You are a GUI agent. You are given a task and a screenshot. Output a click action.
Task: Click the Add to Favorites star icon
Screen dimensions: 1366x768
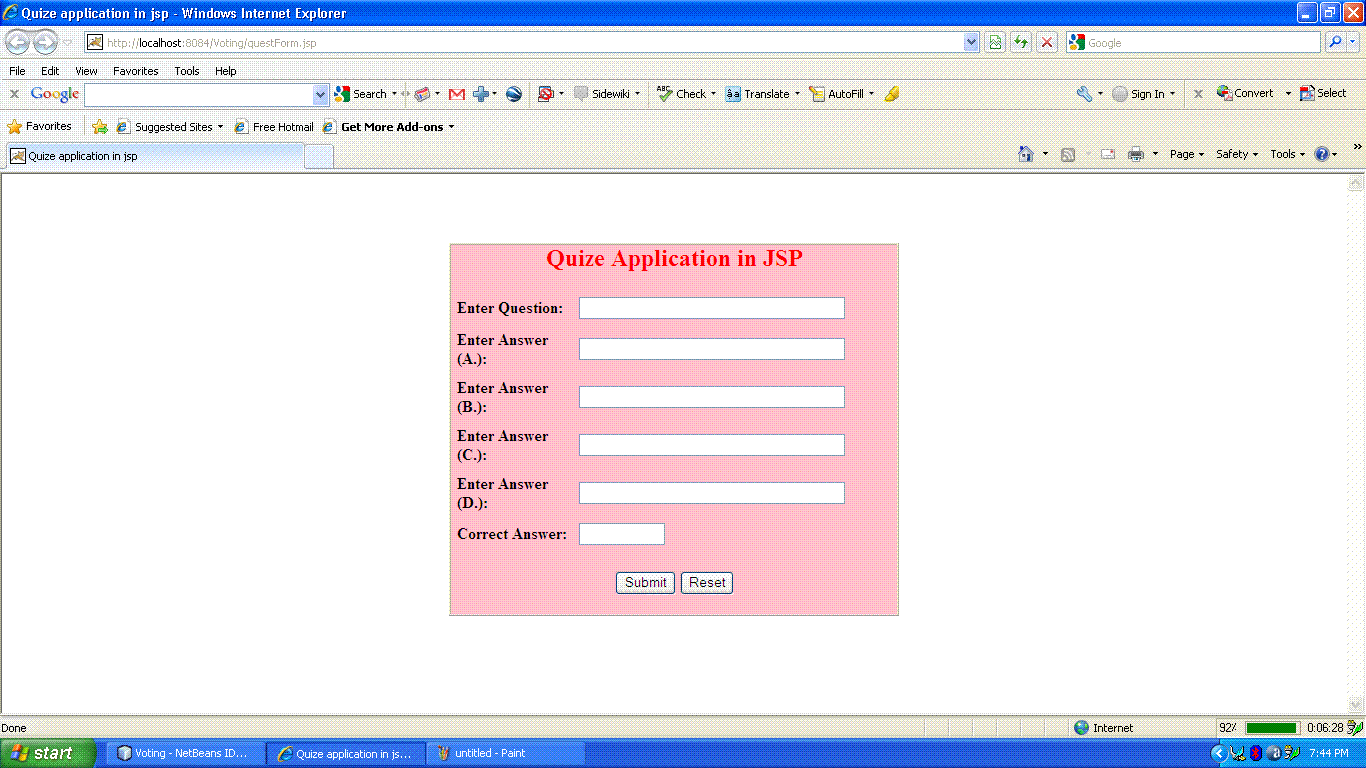coord(100,127)
